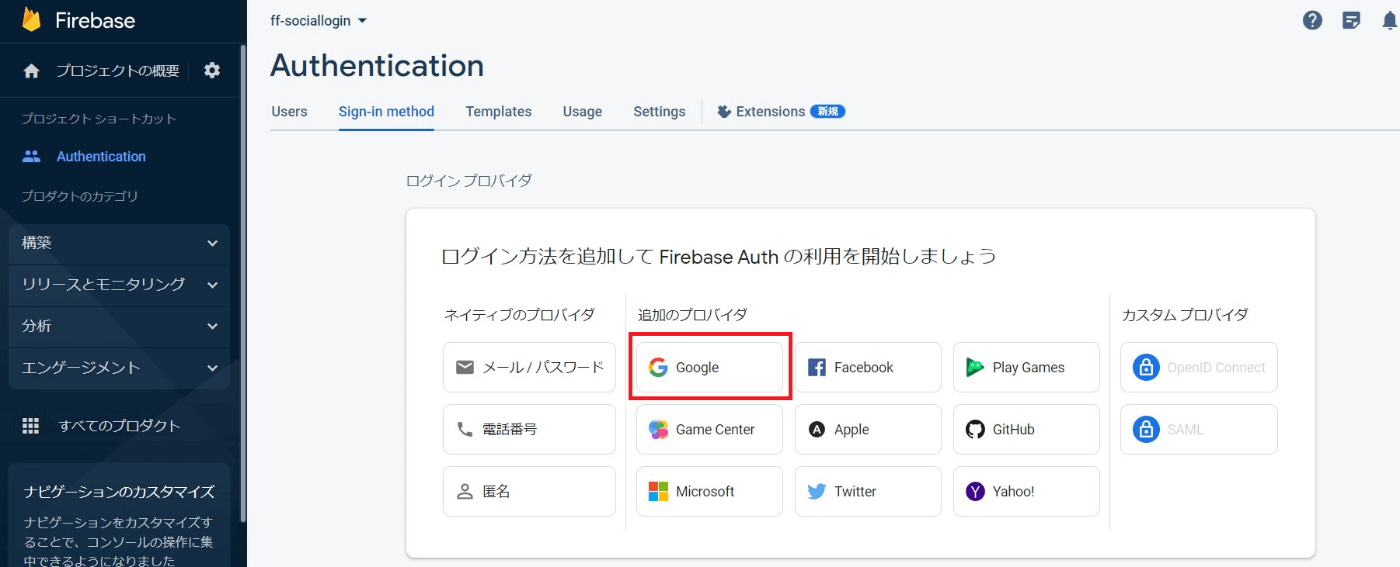Choose the メール / パスワード provider button
Viewport: 1400px width, 567px height.
click(529, 367)
